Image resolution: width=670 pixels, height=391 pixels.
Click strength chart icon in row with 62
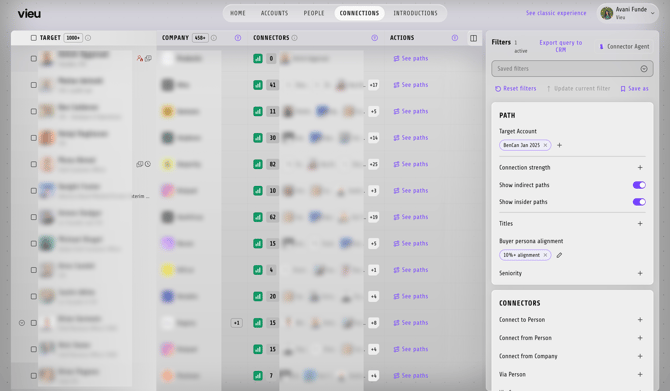(x=258, y=217)
